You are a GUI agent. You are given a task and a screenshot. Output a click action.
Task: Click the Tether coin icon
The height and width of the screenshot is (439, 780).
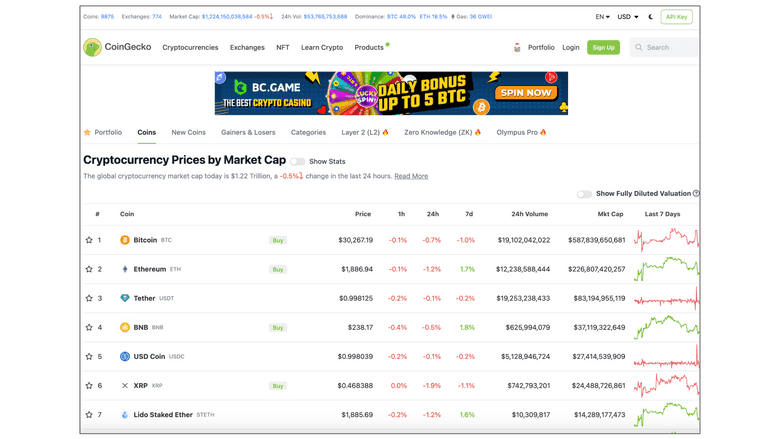(x=125, y=298)
